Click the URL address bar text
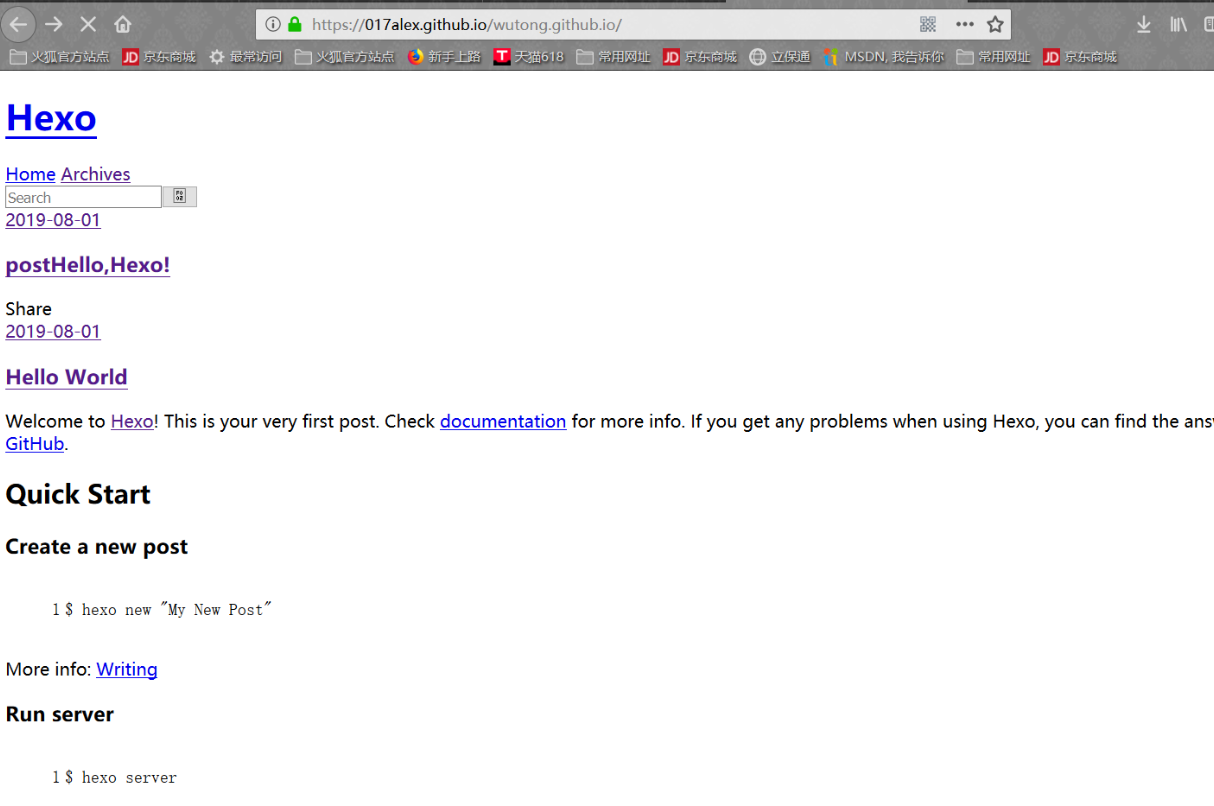 coord(466,24)
